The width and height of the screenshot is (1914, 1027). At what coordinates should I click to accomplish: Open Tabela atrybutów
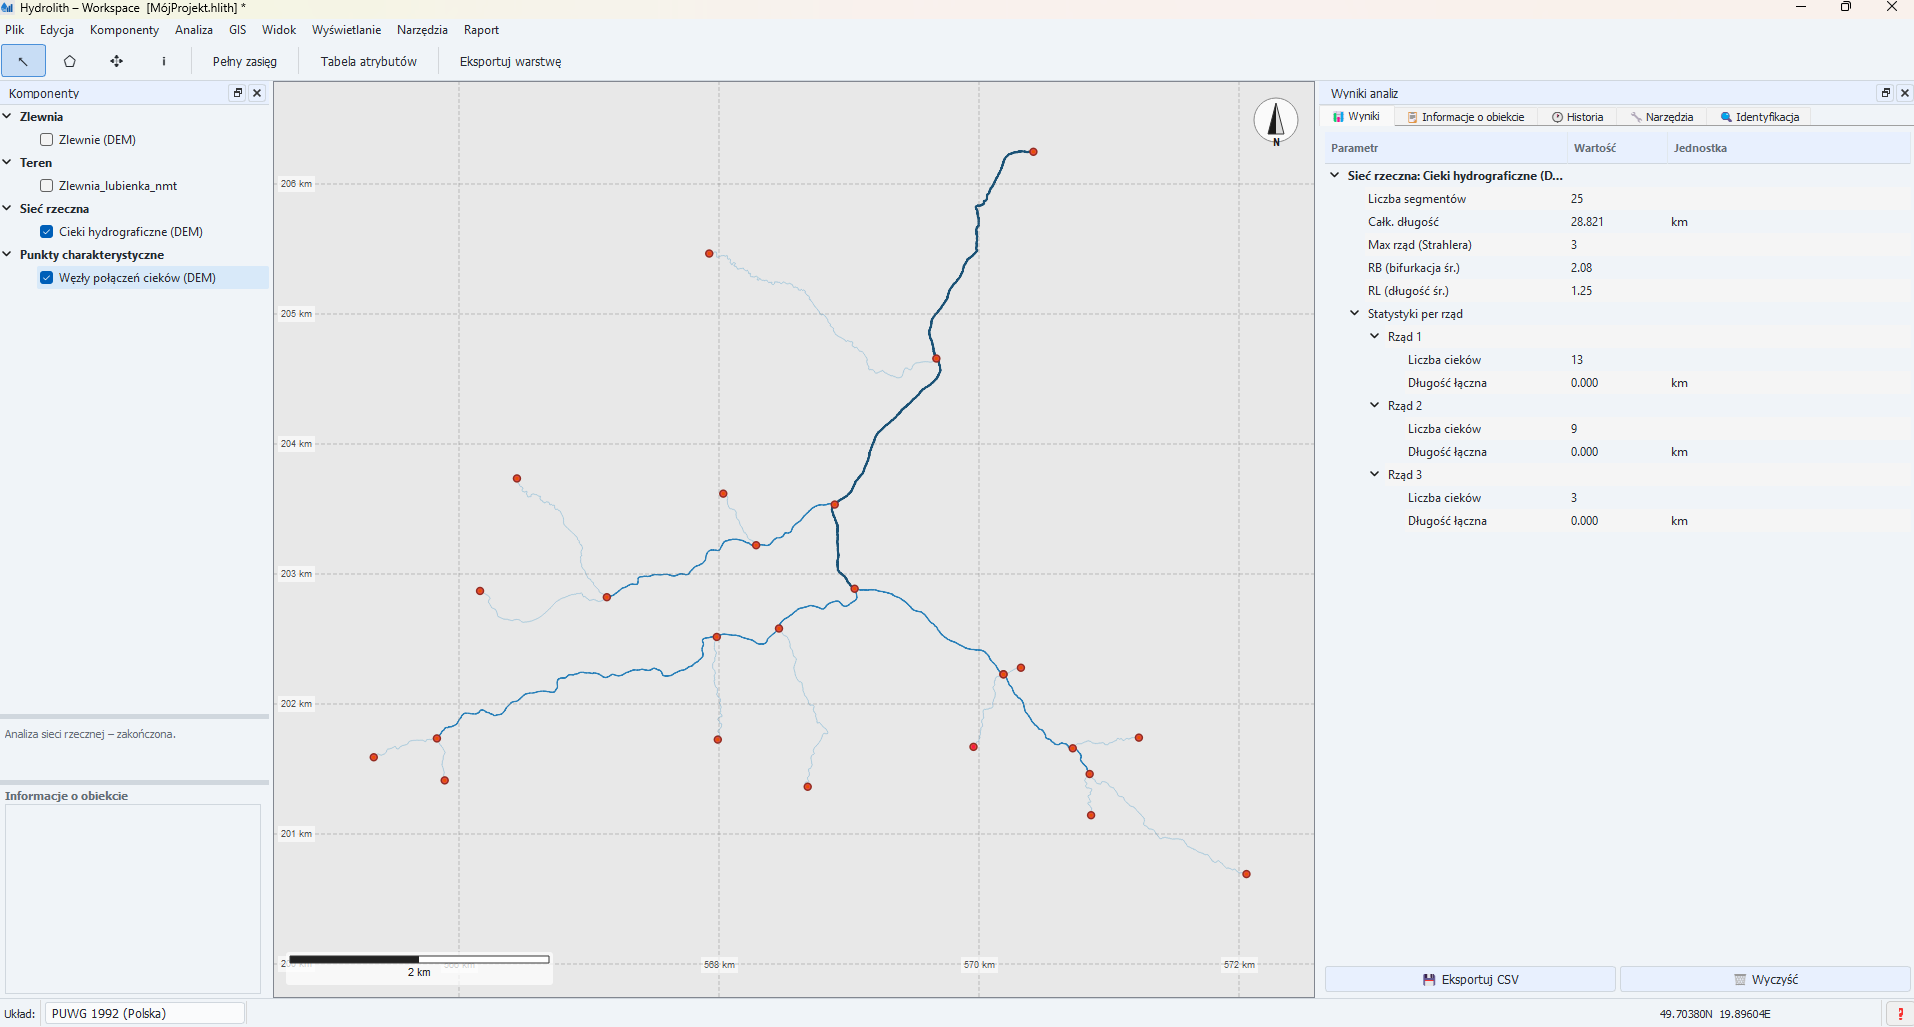pyautogui.click(x=369, y=61)
